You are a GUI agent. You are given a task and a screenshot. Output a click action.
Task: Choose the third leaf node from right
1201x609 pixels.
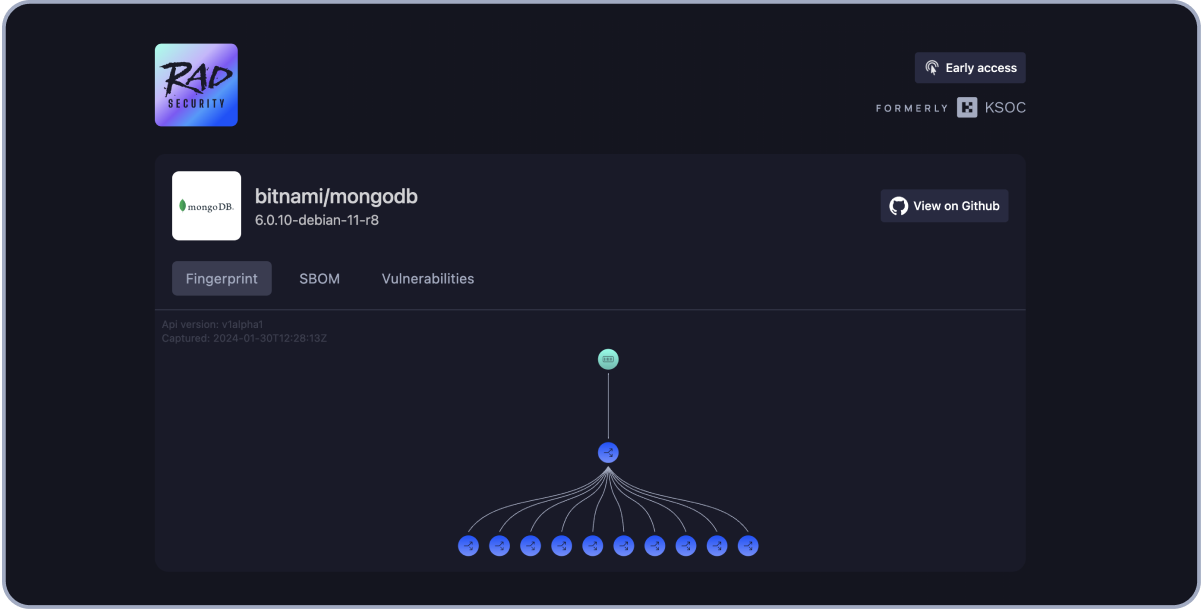point(685,546)
